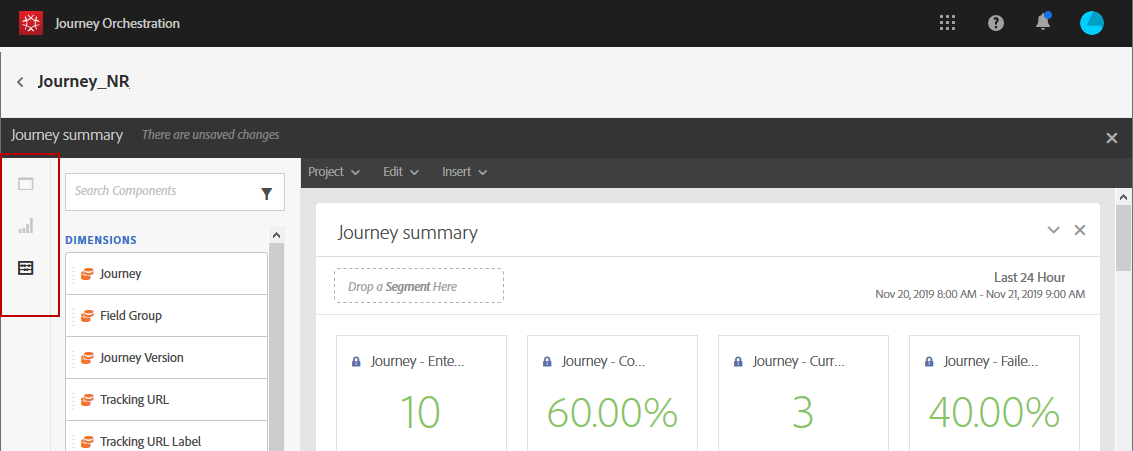Click the lock icon on Journey - Co... card
This screenshot has width=1133, height=451.
click(x=546, y=361)
